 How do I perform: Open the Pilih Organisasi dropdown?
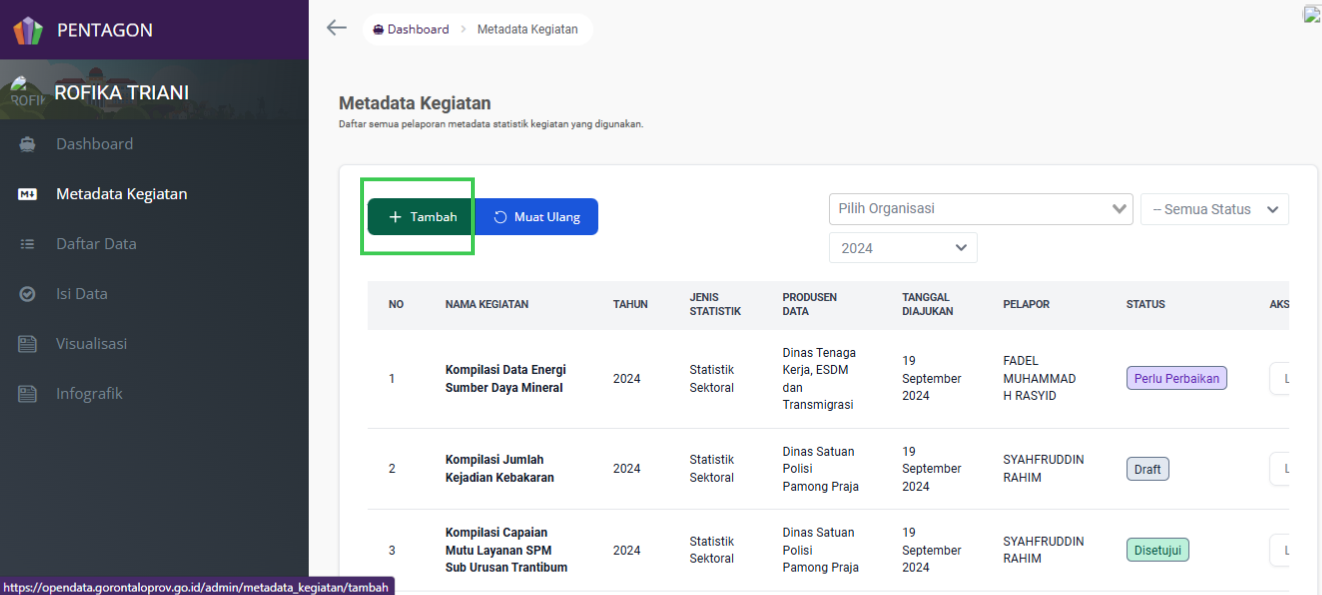point(981,209)
